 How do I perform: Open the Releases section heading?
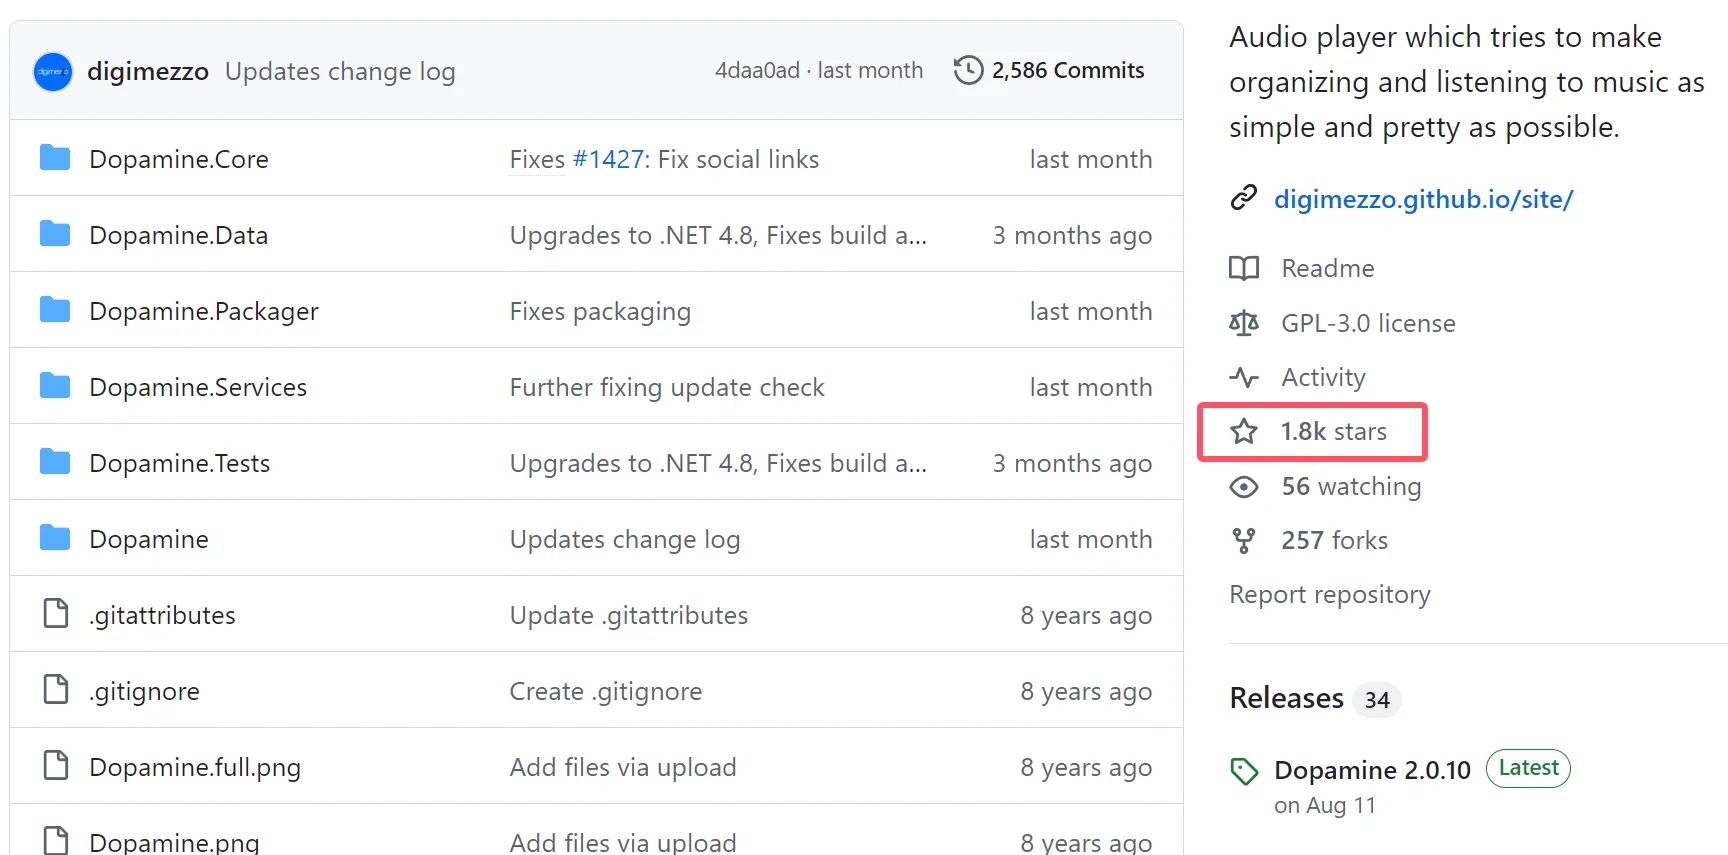pos(1286,698)
